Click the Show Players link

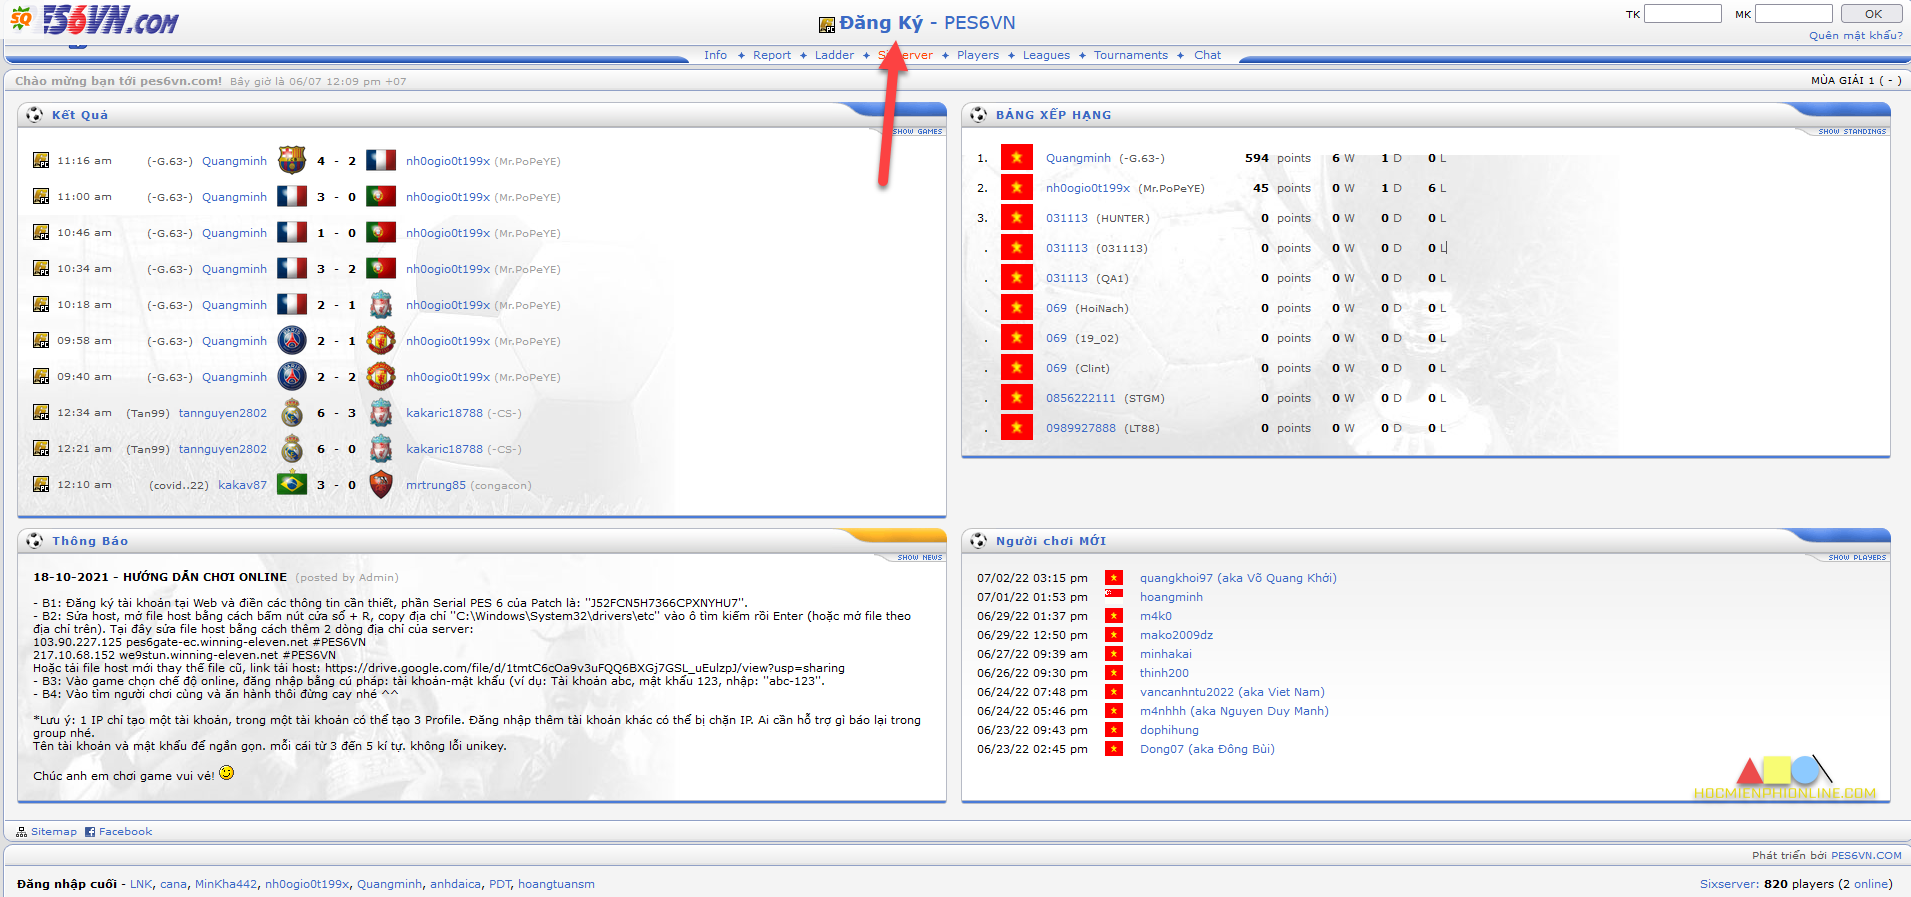point(1857,558)
